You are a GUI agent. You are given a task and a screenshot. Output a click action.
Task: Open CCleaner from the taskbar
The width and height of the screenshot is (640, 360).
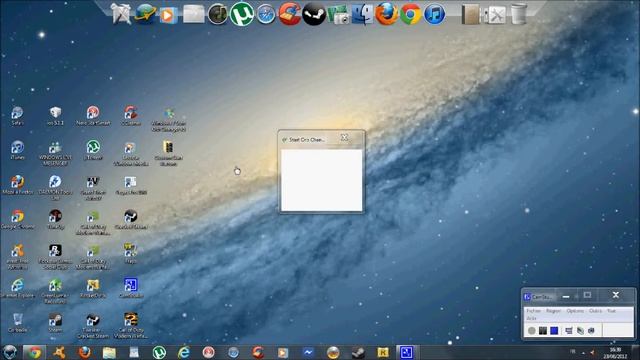(x=258, y=352)
